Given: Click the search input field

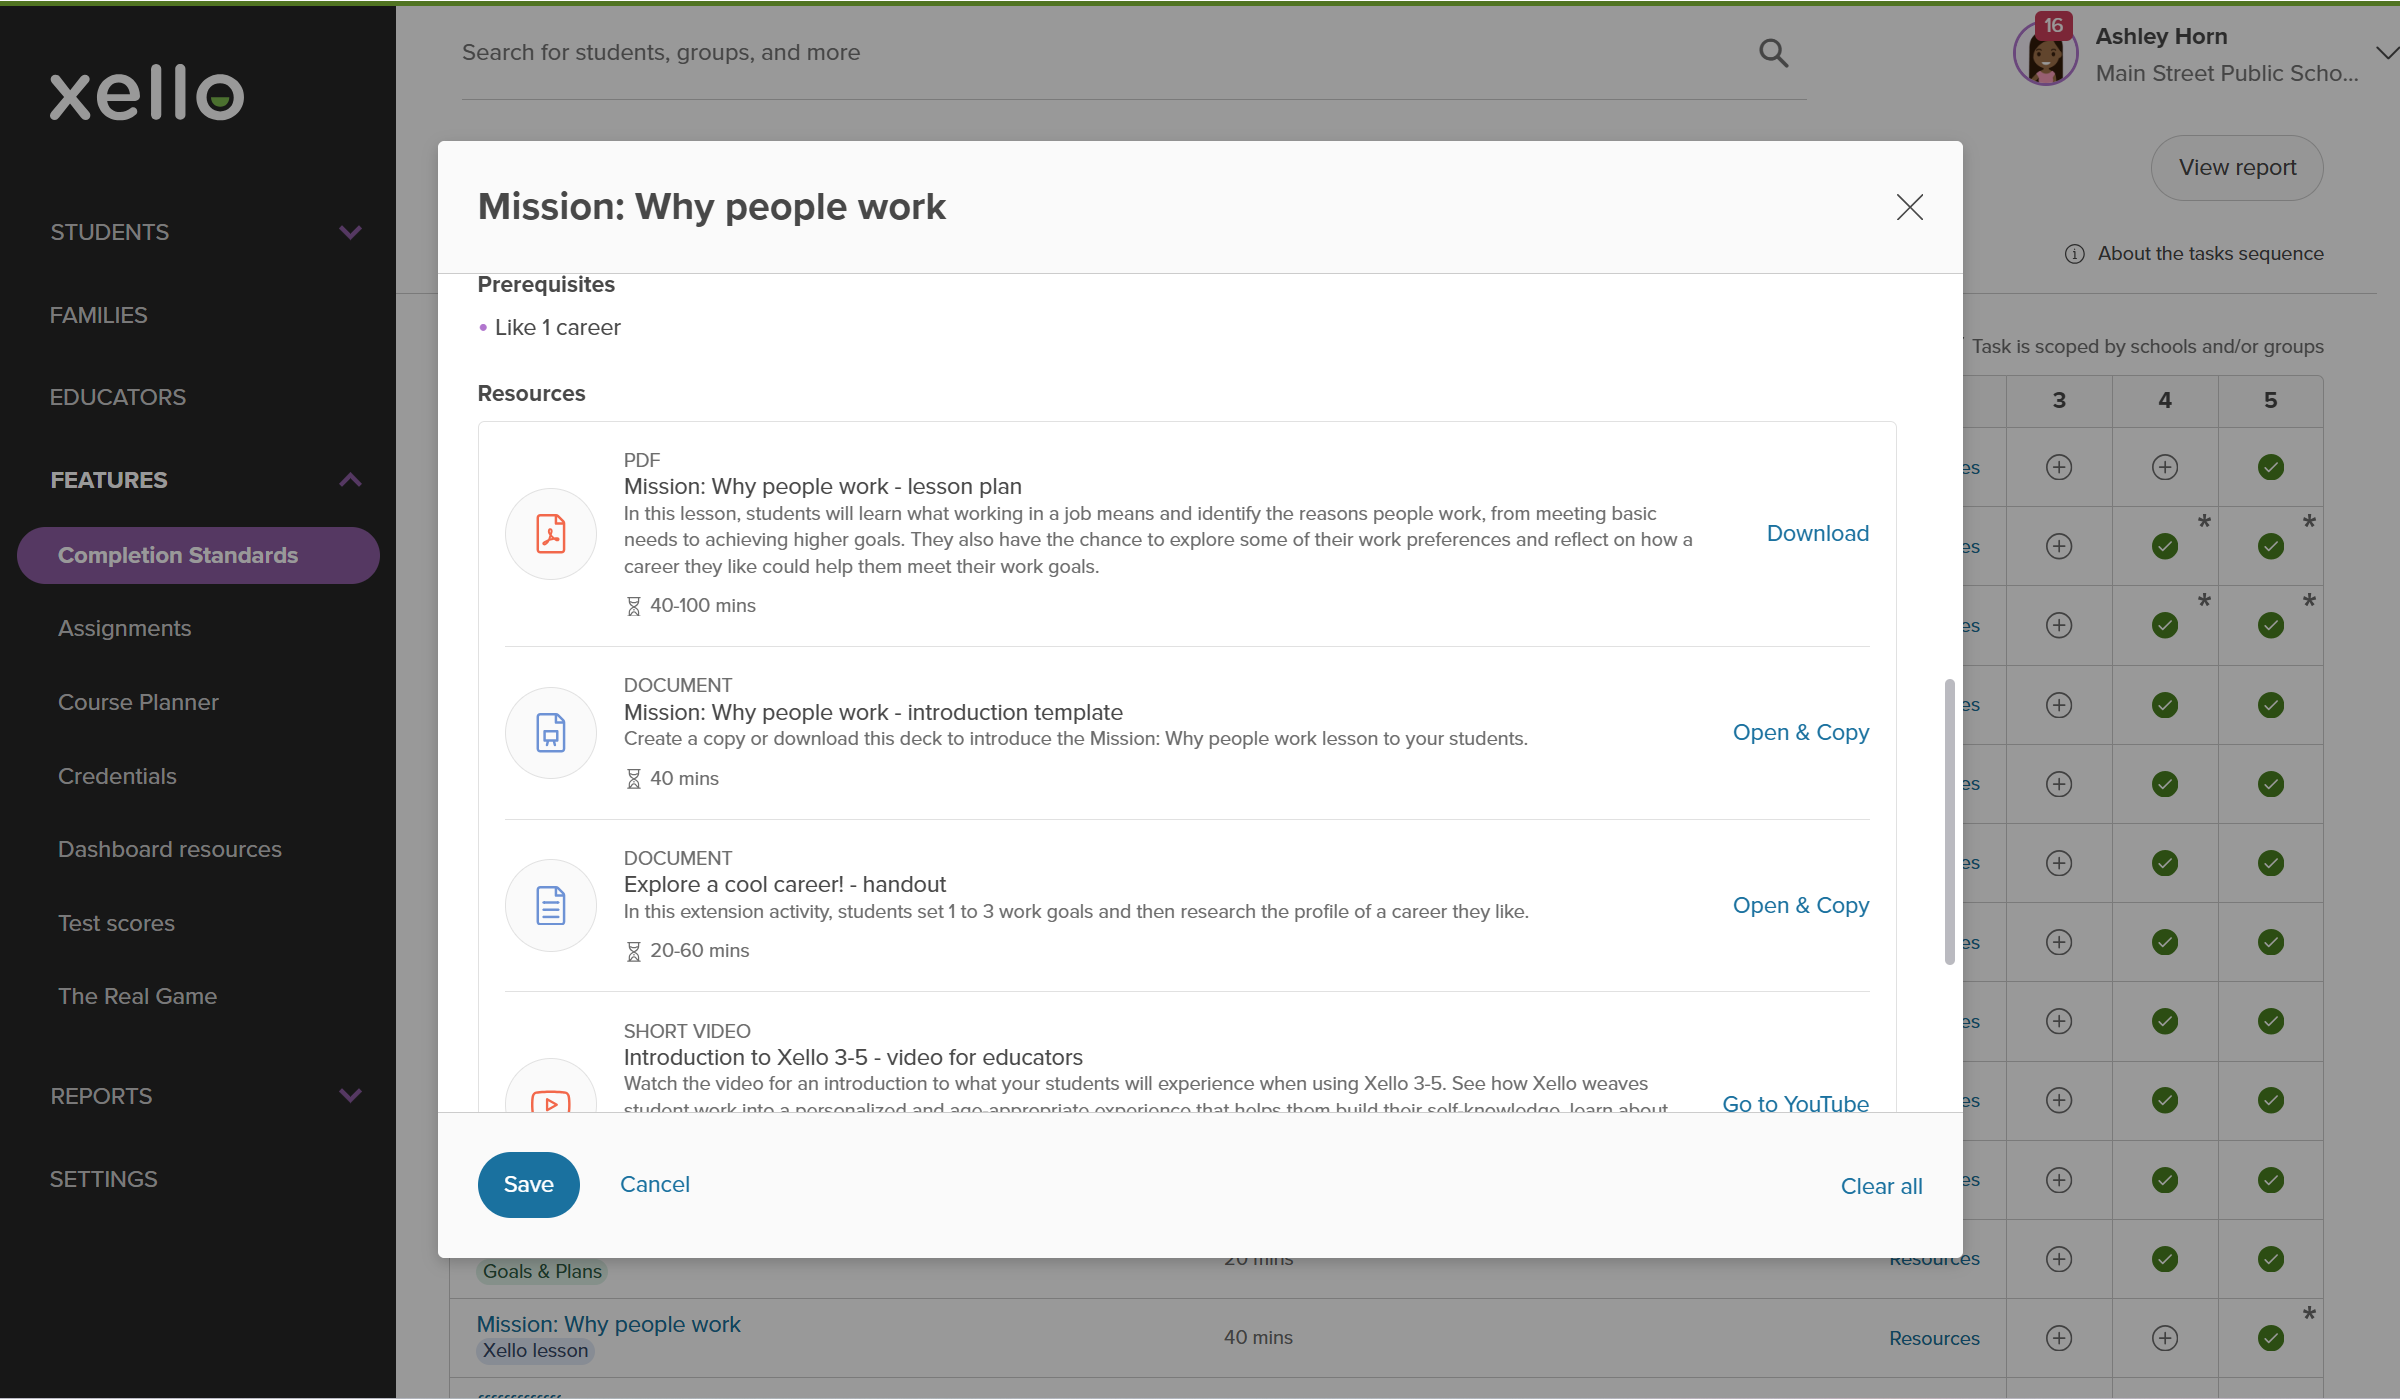Looking at the screenshot, I should [x=1000, y=52].
